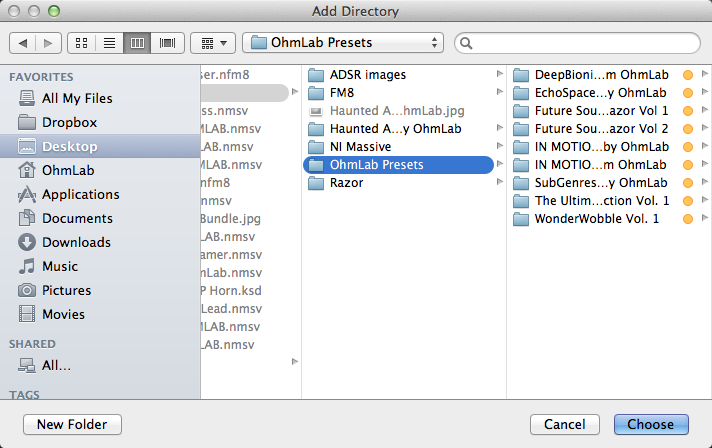Cancel the Add Directory dialog
This screenshot has width=712, height=448.
(564, 424)
